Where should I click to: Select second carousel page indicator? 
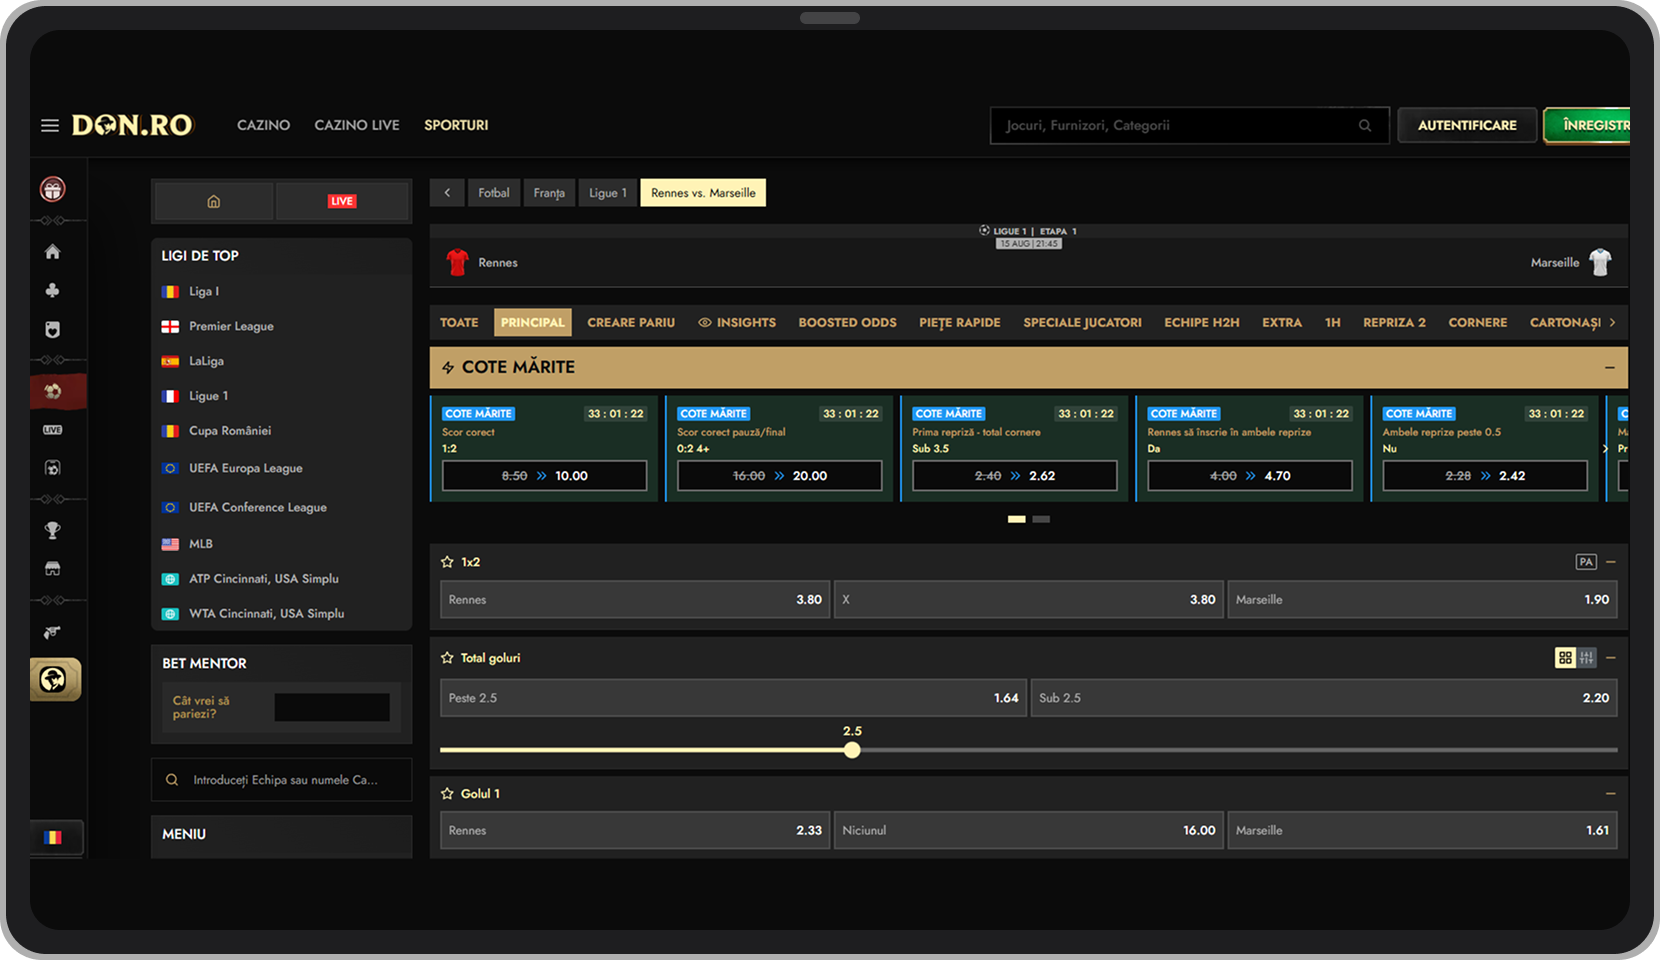[x=1041, y=519]
